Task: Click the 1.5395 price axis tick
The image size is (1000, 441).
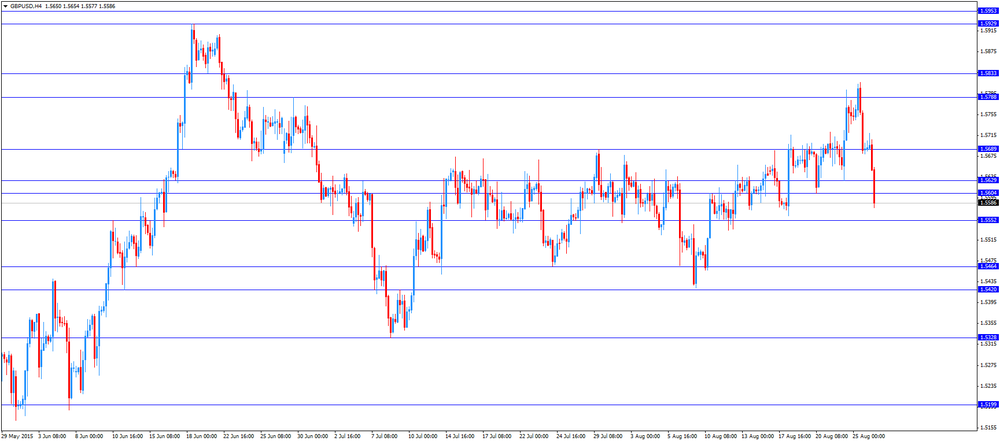Action: 987,303
